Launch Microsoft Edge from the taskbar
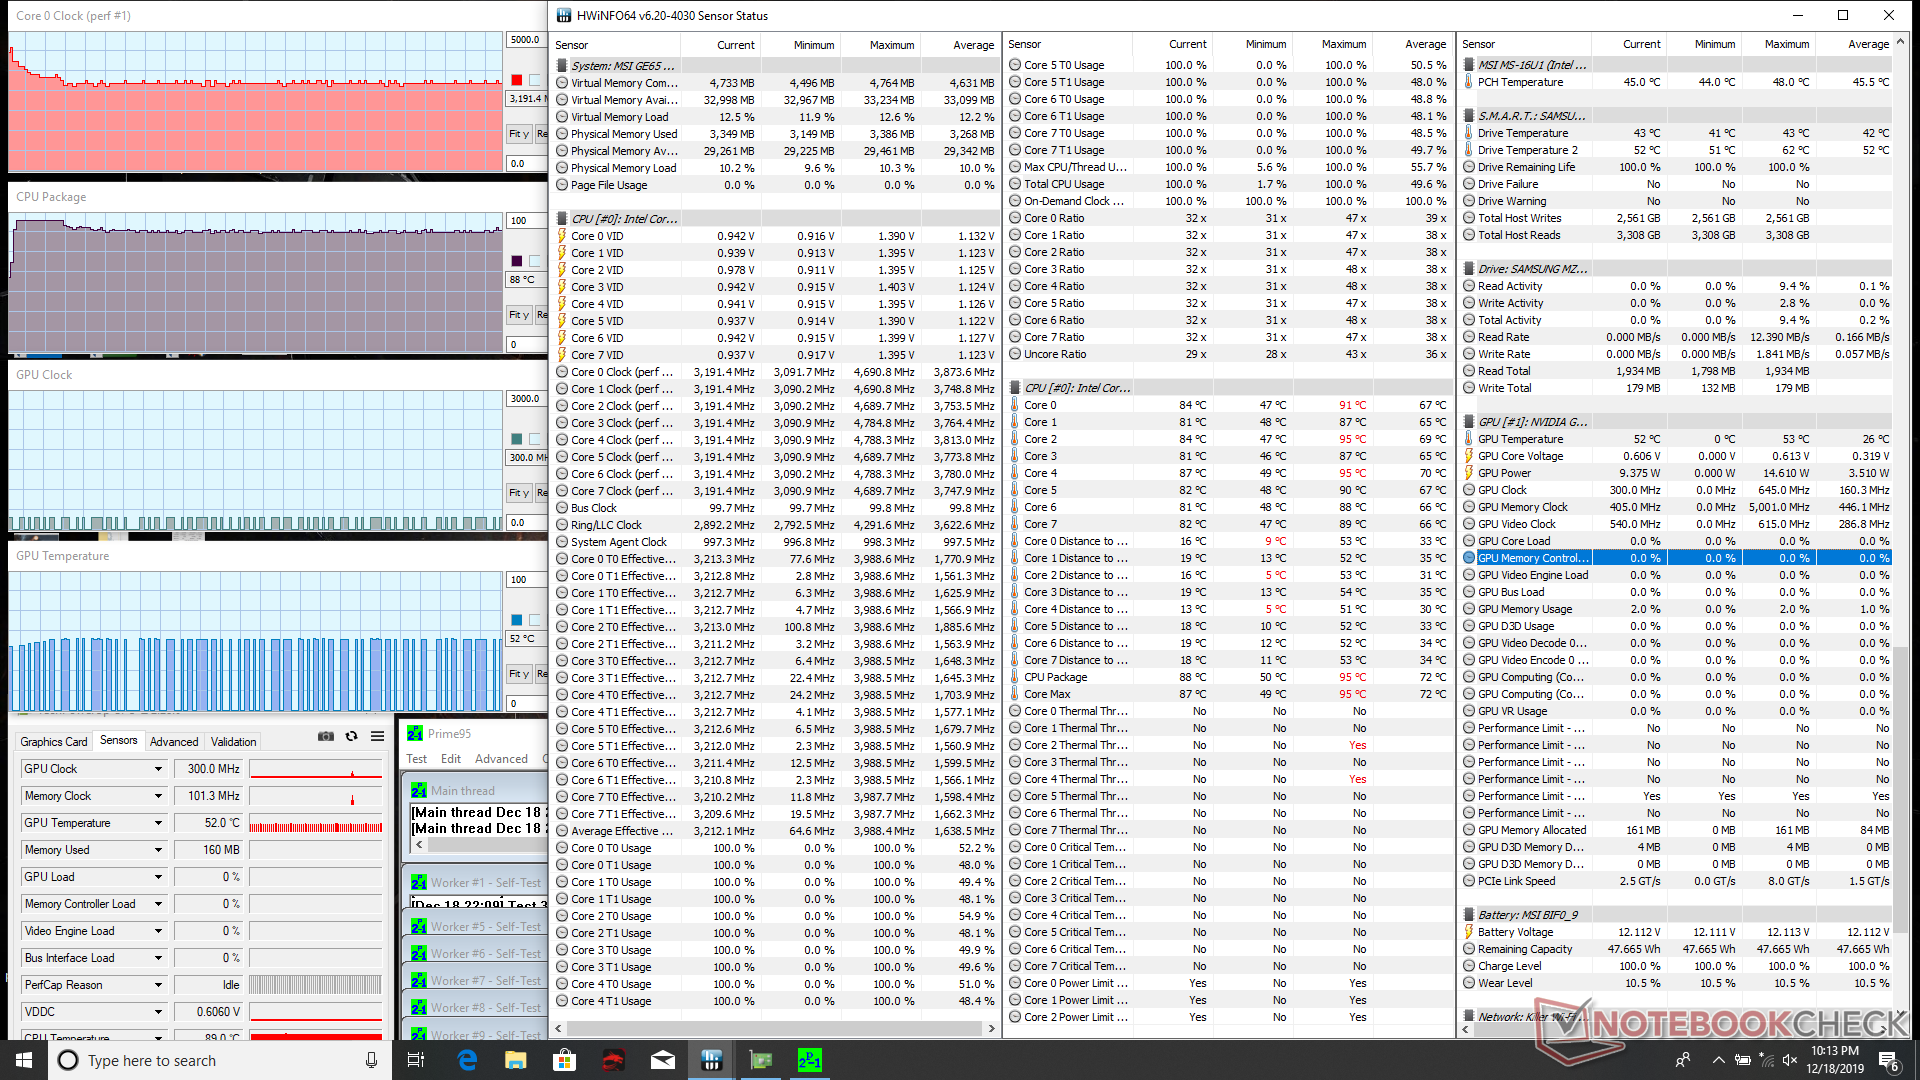The height and width of the screenshot is (1080, 1920). click(x=467, y=1060)
